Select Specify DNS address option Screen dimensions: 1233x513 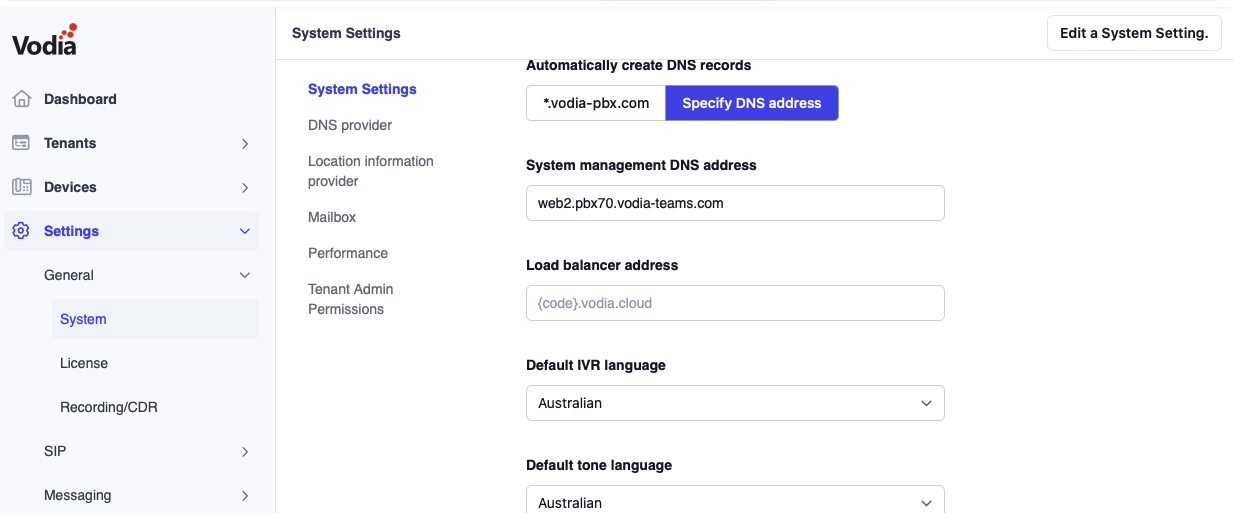point(751,103)
